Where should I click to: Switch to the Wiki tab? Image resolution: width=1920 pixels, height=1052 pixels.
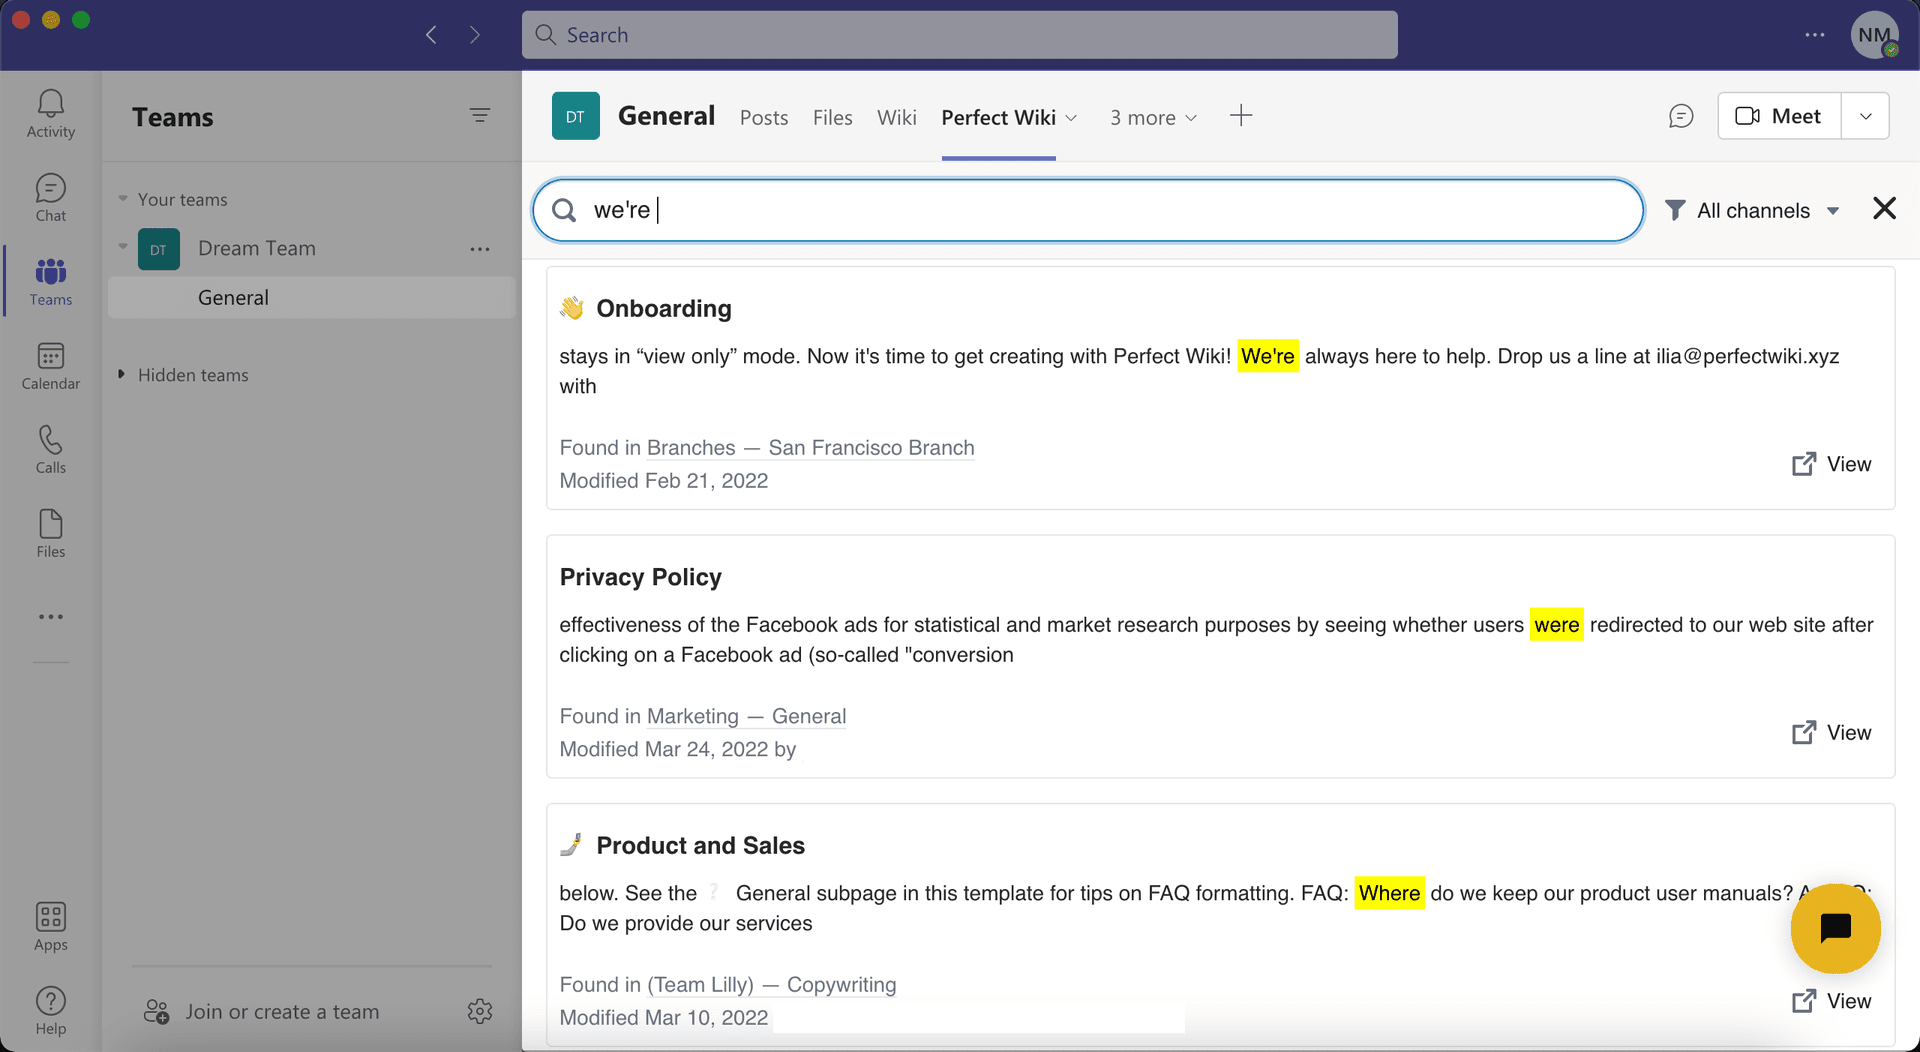(896, 117)
